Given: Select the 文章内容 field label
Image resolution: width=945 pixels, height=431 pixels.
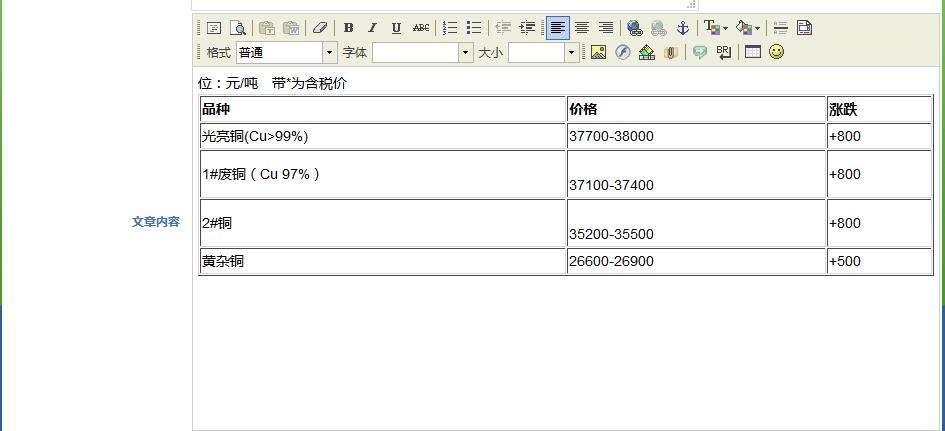Looking at the screenshot, I should coord(155,222).
